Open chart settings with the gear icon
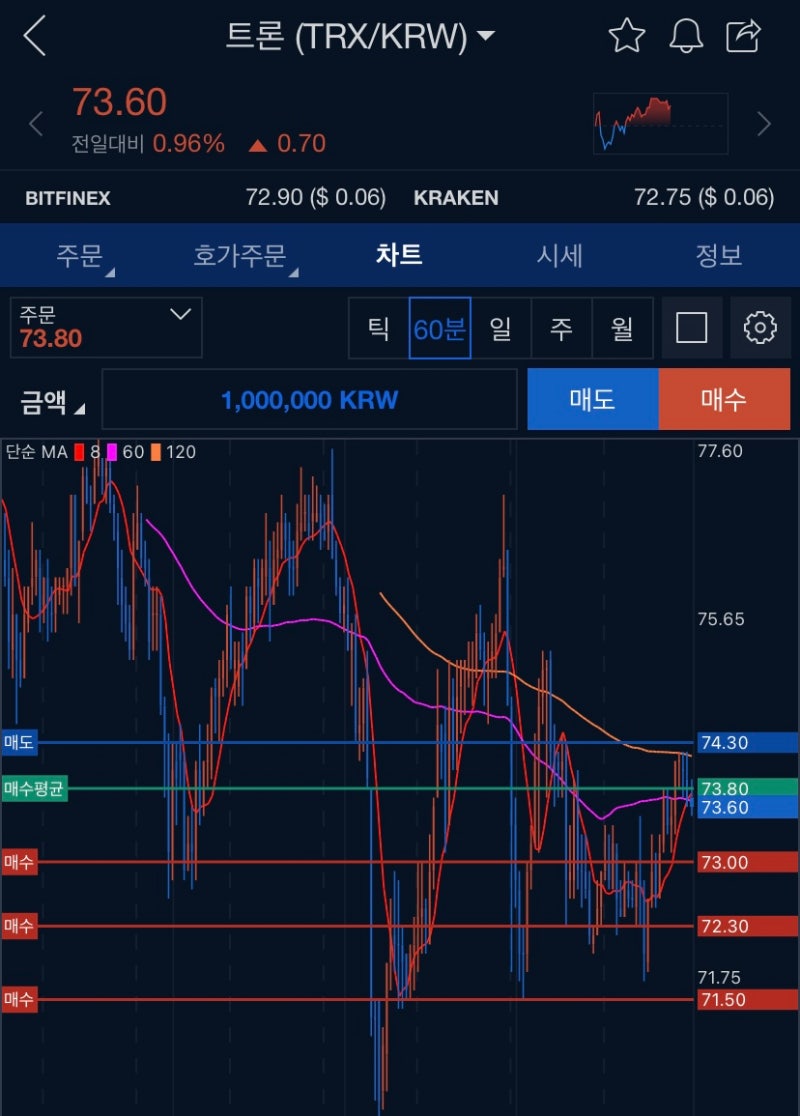This screenshot has height=1116, width=800. pos(761,327)
